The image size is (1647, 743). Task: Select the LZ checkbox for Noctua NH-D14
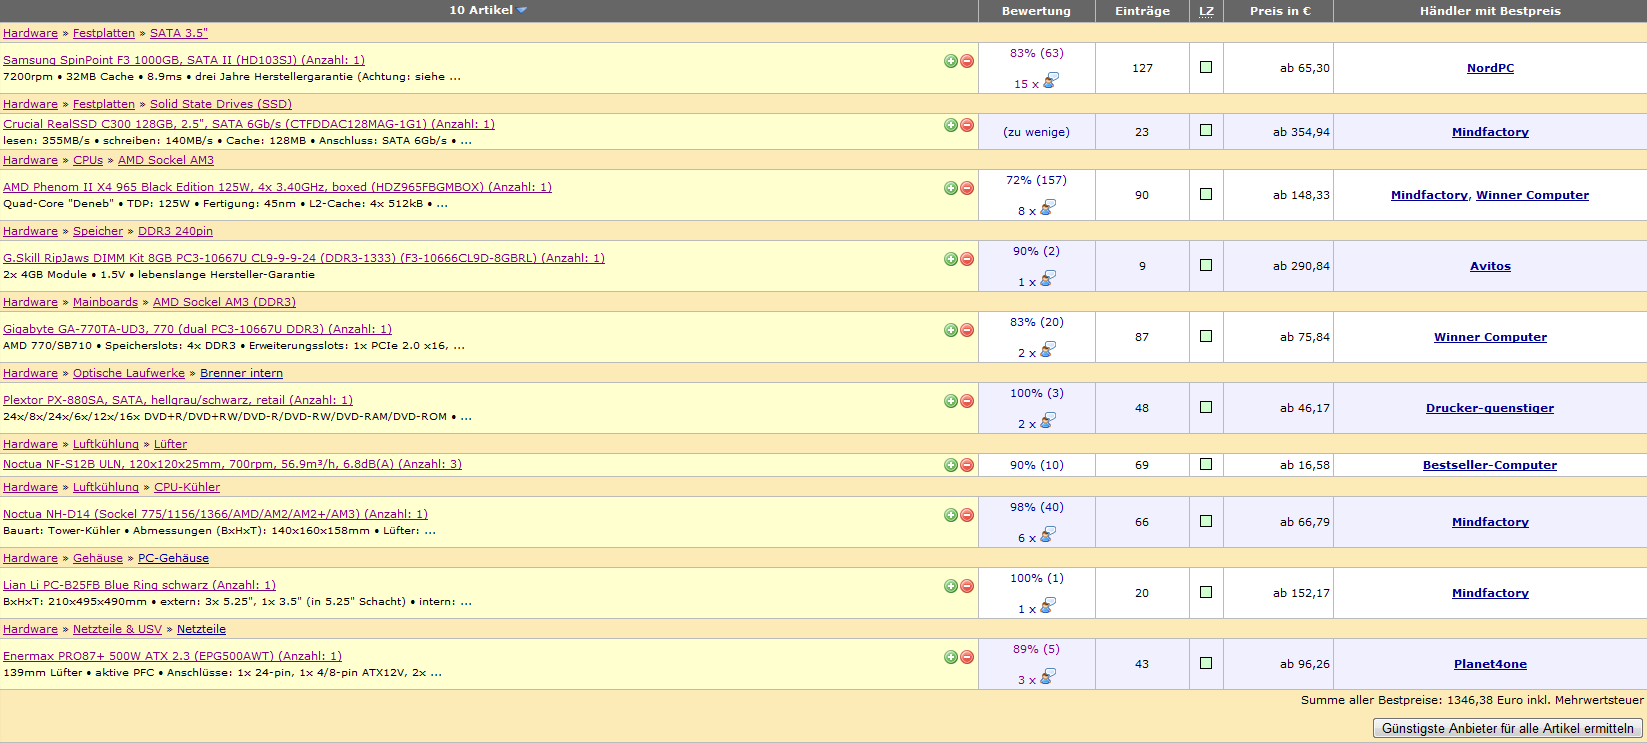pos(1206,521)
